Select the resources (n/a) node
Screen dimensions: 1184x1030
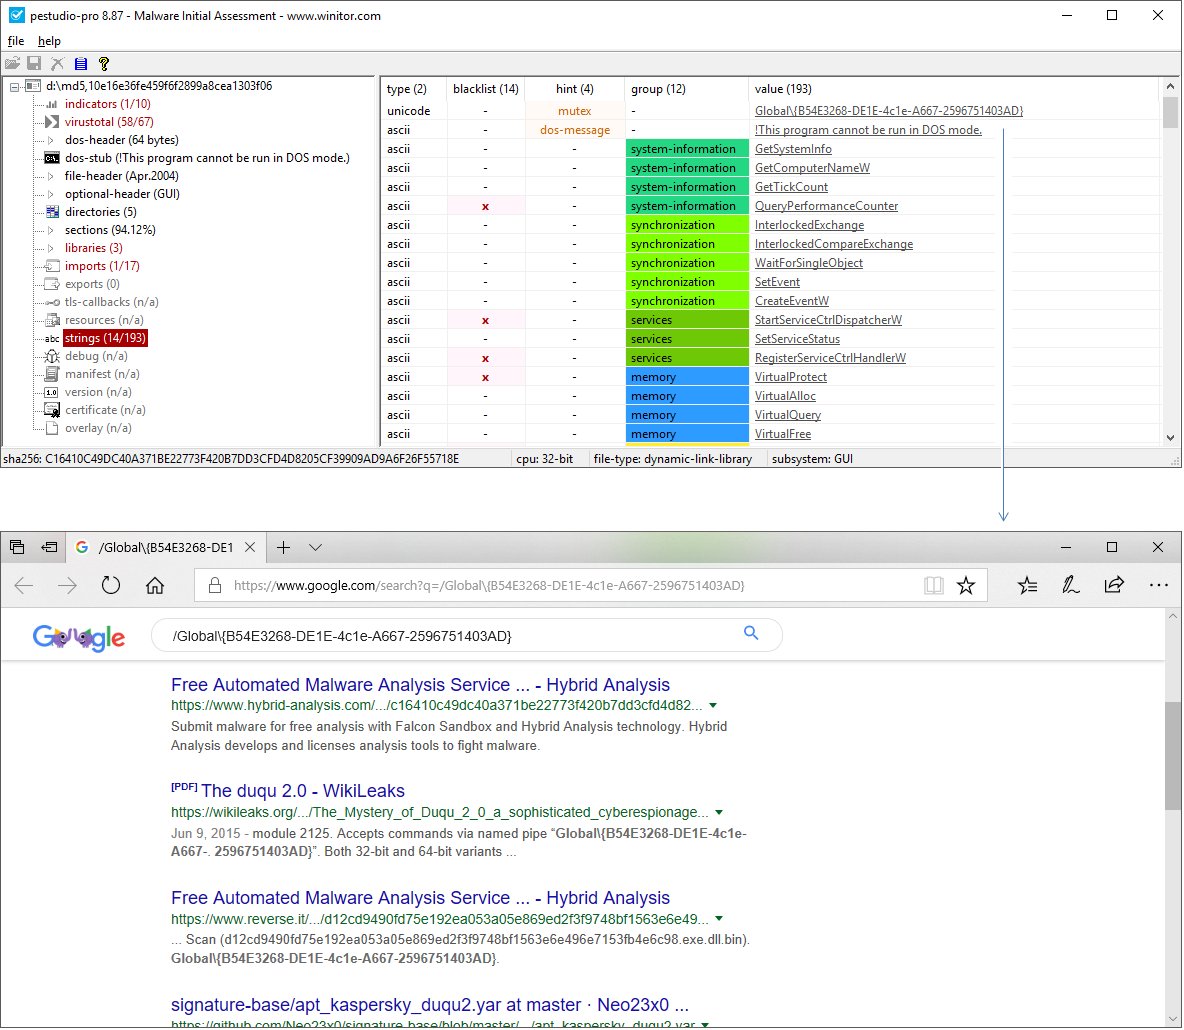pos(104,320)
